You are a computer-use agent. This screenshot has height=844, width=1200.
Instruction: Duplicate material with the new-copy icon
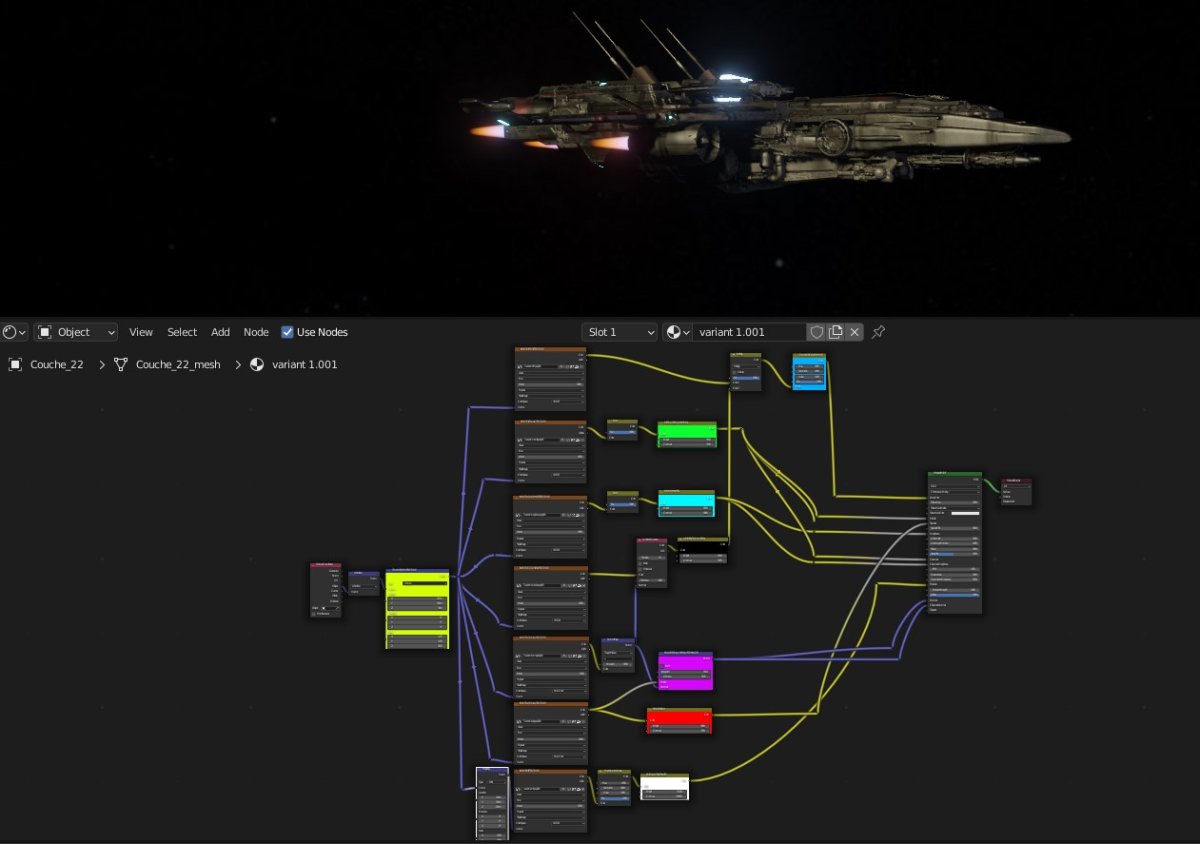pos(835,332)
